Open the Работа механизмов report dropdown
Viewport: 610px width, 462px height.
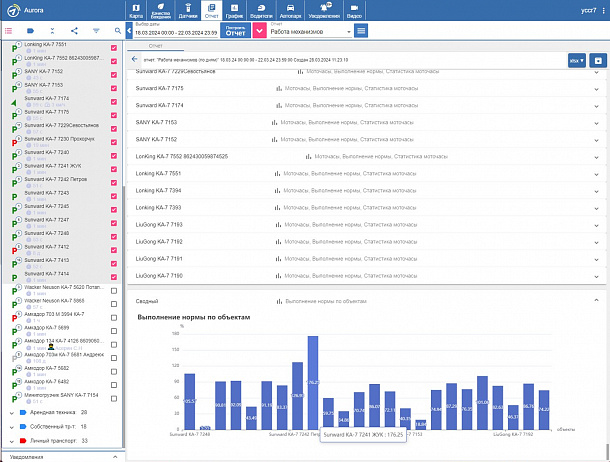311,32
